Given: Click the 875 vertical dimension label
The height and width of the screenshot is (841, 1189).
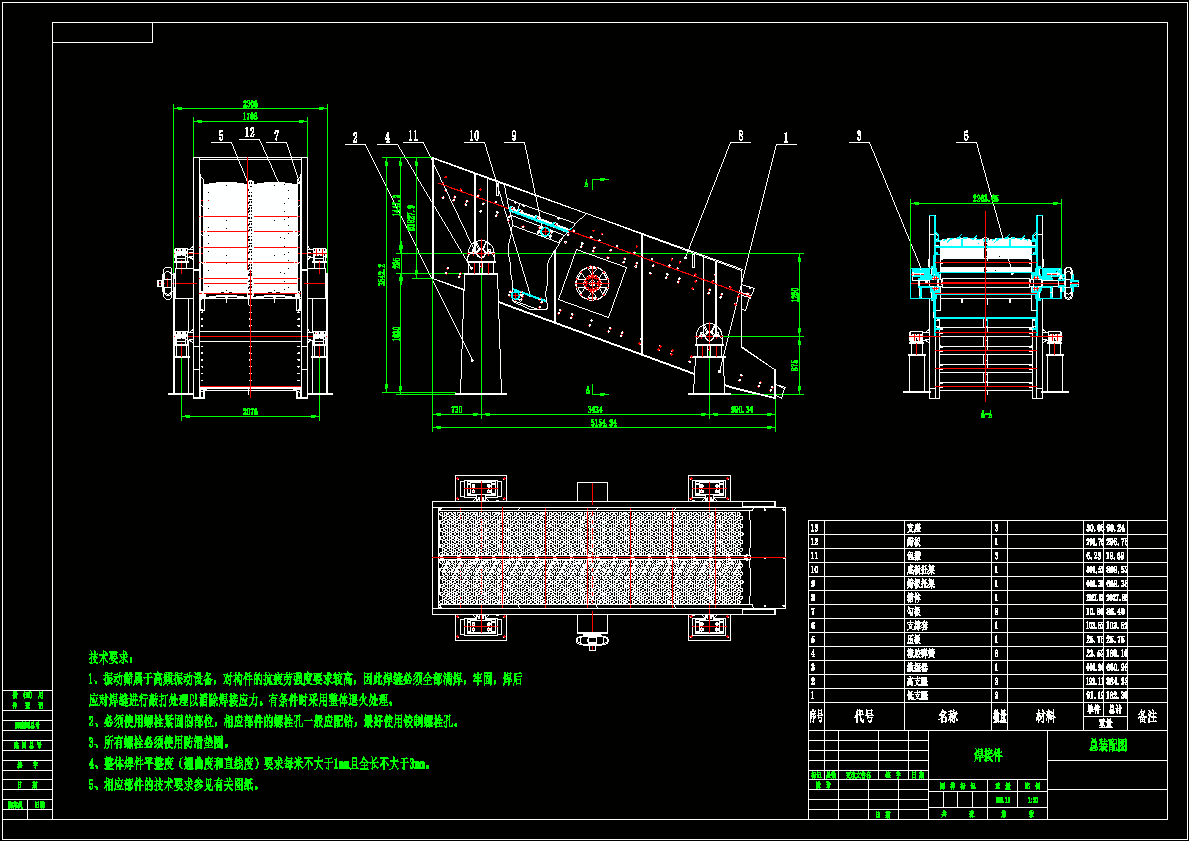Looking at the screenshot, I should [x=795, y=365].
